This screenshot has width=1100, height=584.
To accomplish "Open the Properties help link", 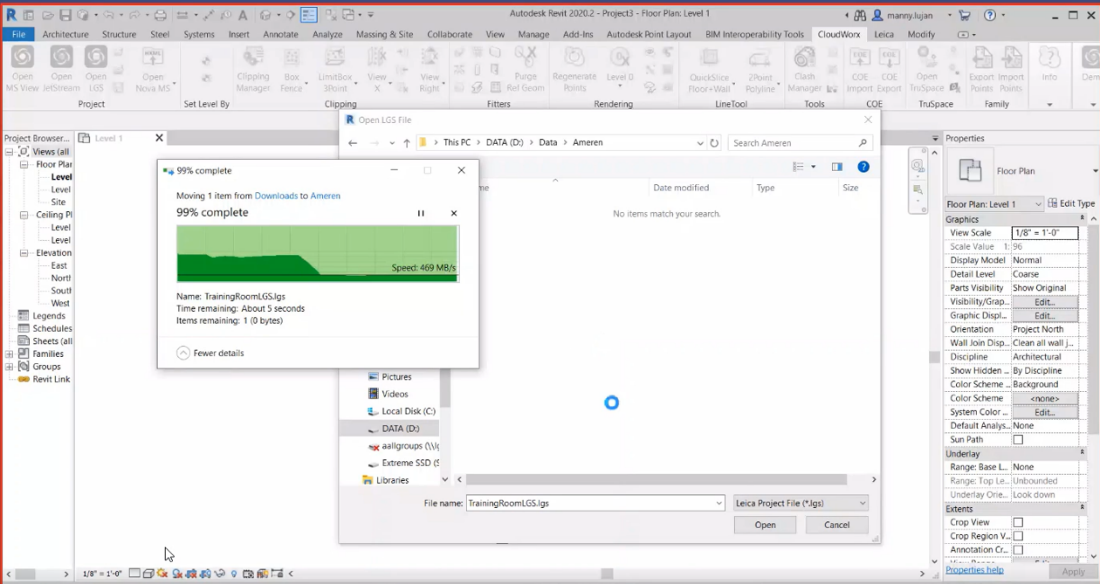I will coord(974,569).
